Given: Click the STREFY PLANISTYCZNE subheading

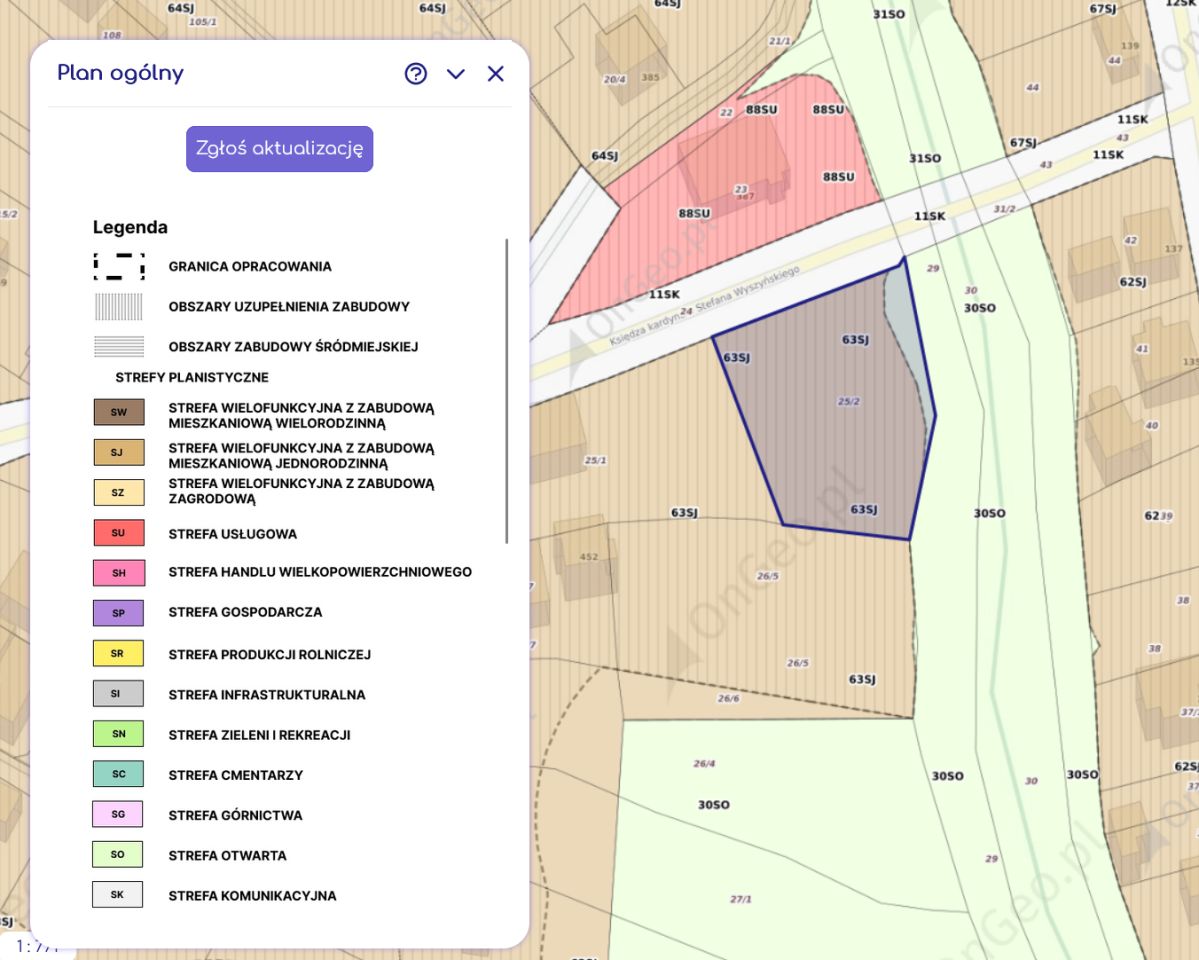Looking at the screenshot, I should click(x=192, y=377).
